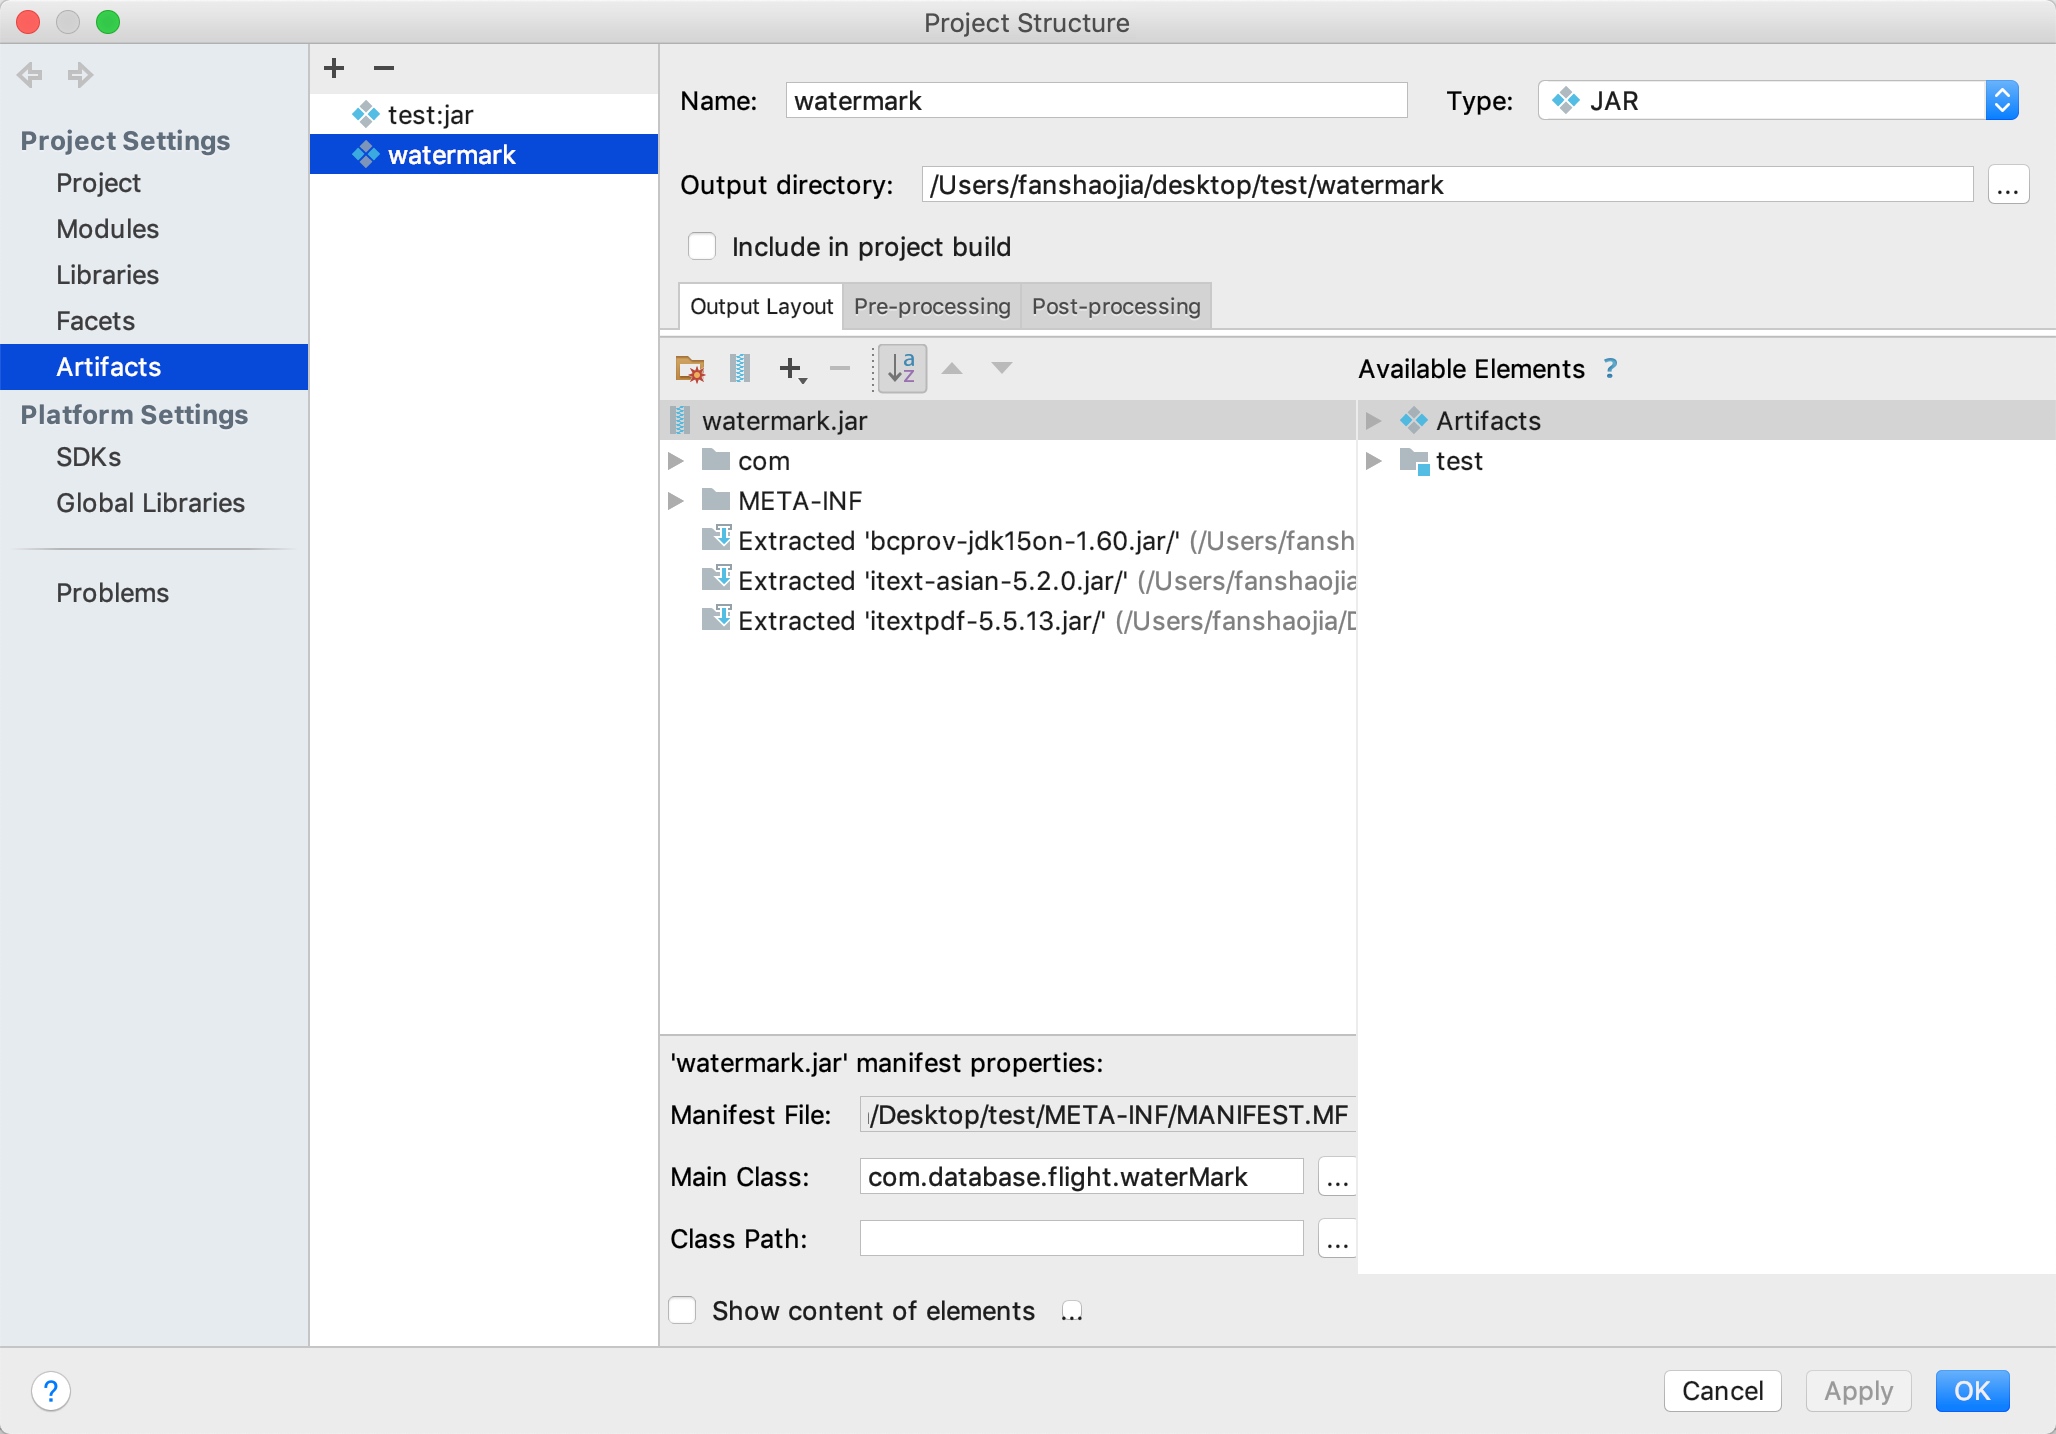Remove selected artifact with minus icon
The width and height of the screenshot is (2056, 1434).
(384, 68)
